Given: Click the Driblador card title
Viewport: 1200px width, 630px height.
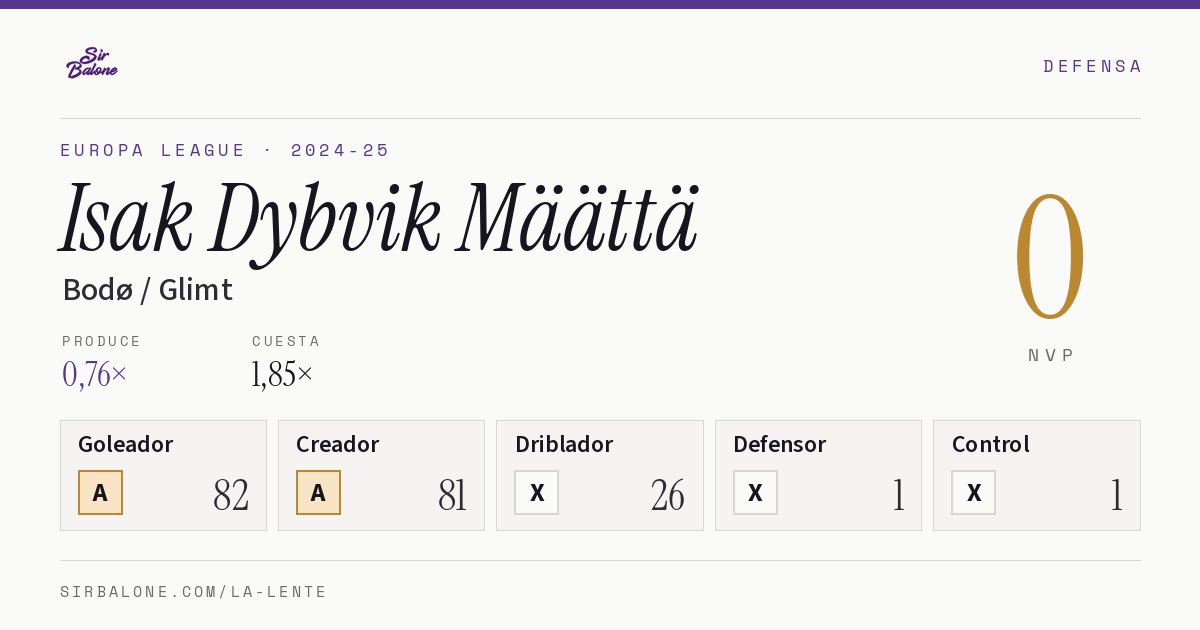Looking at the screenshot, I should [564, 444].
